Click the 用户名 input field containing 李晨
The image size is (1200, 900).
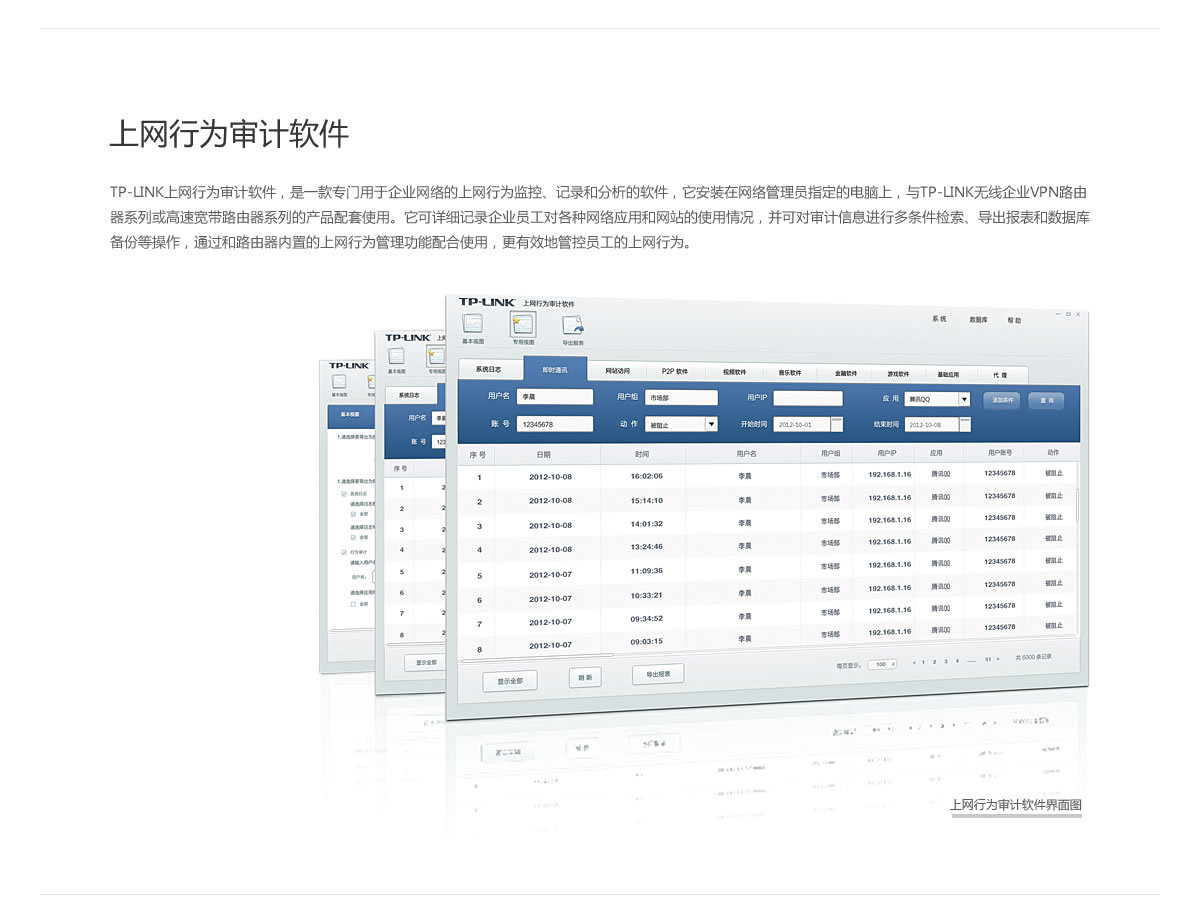pyautogui.click(x=555, y=397)
